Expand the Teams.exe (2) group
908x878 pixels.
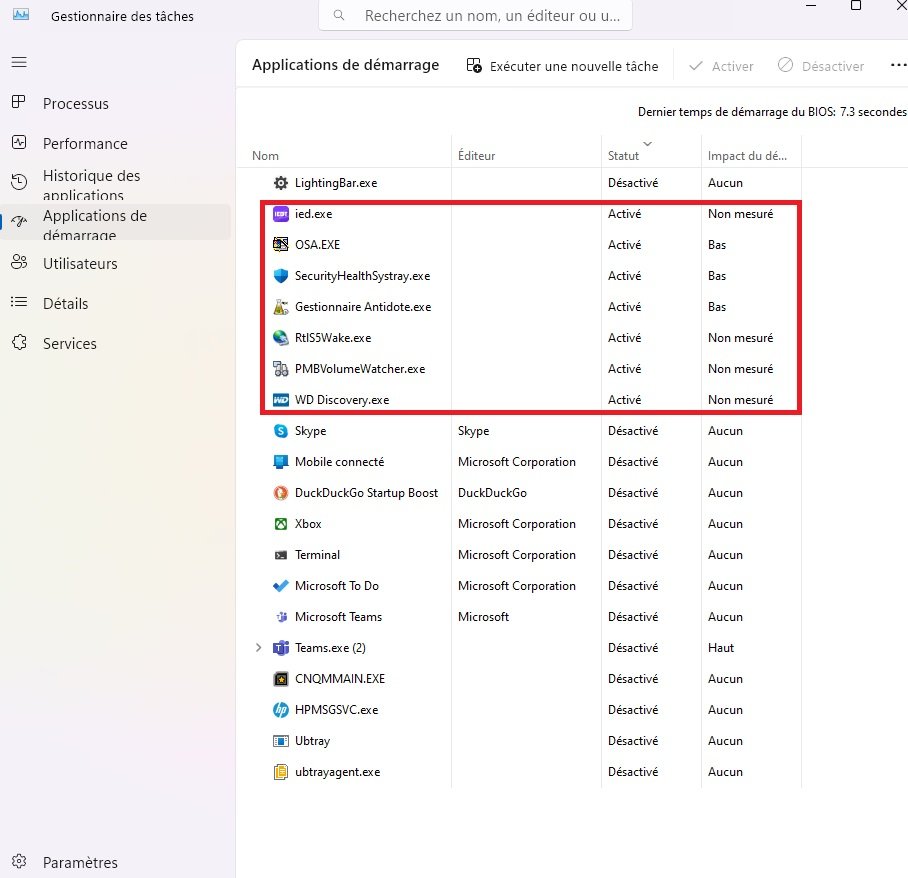[x=259, y=647]
